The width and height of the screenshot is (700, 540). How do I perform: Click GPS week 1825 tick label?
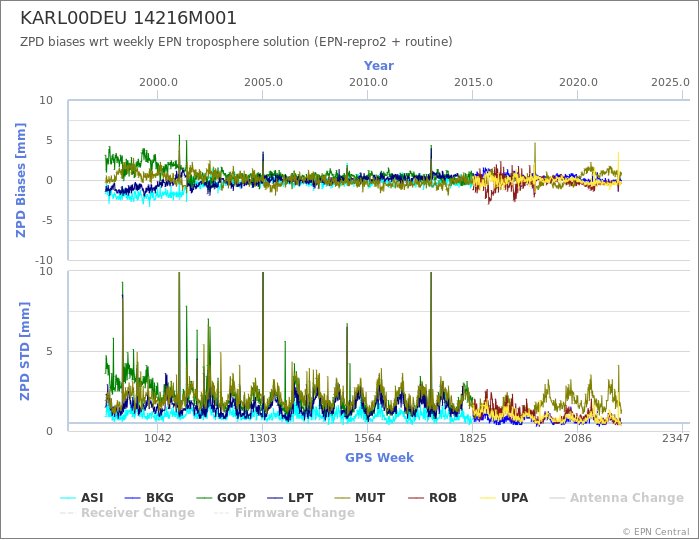click(x=473, y=438)
